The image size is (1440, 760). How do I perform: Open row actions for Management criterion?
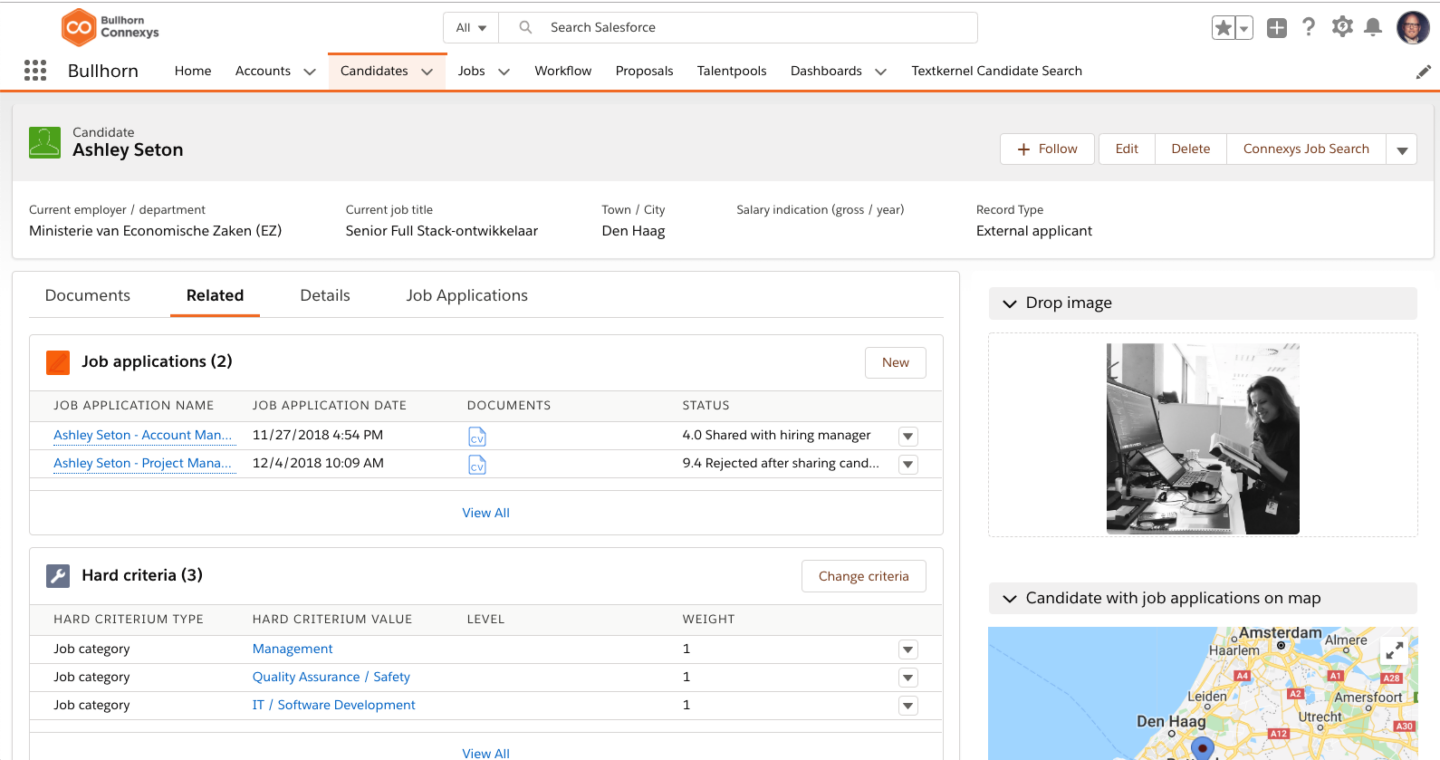[x=908, y=650]
